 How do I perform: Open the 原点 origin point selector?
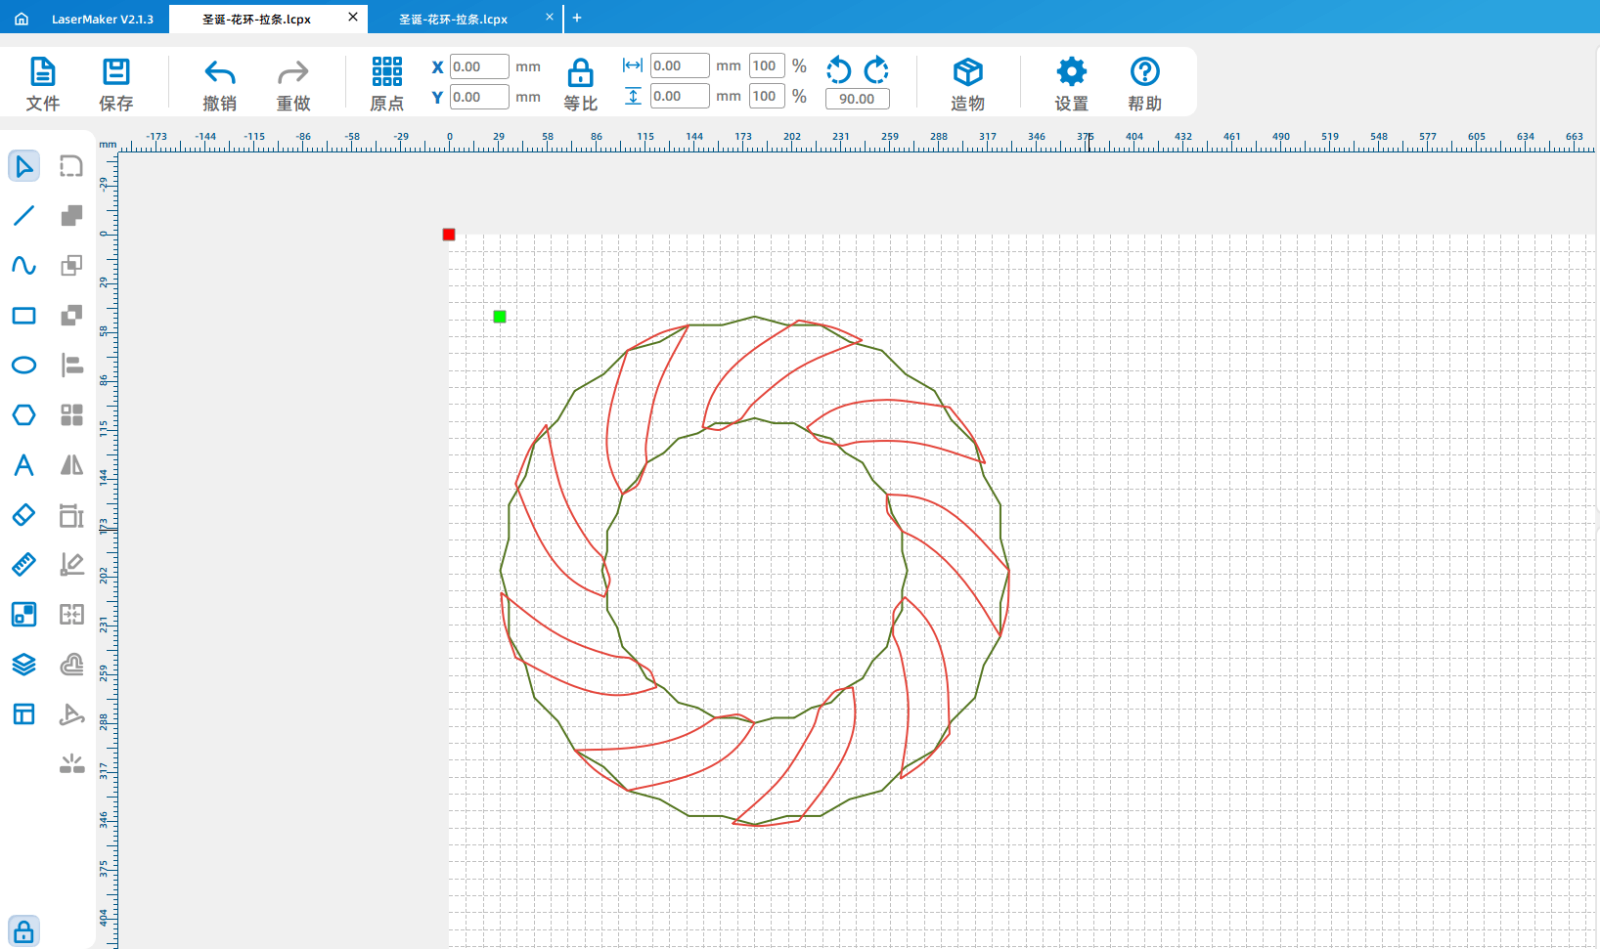point(387,83)
